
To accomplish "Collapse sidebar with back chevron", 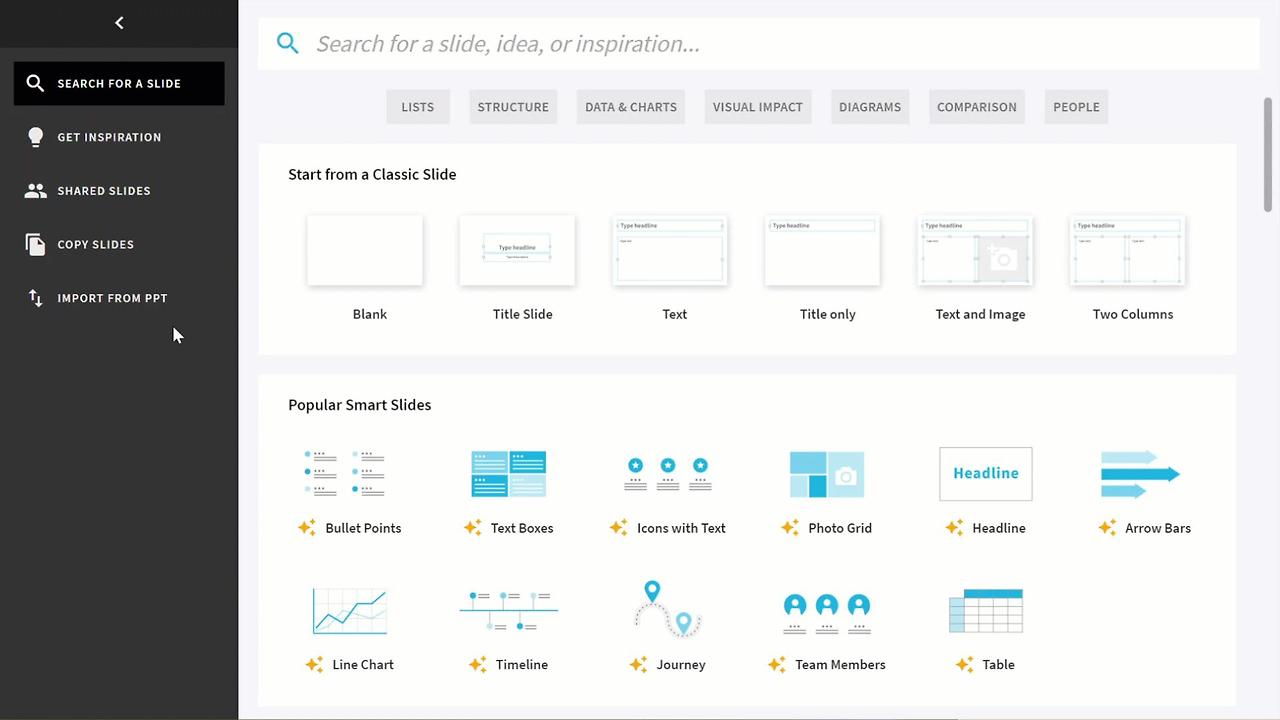I will tap(119, 23).
